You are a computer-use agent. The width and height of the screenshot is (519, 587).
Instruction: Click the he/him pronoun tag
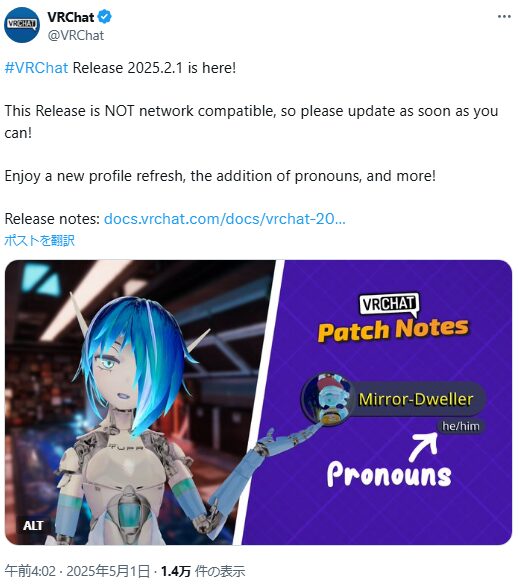click(x=461, y=426)
